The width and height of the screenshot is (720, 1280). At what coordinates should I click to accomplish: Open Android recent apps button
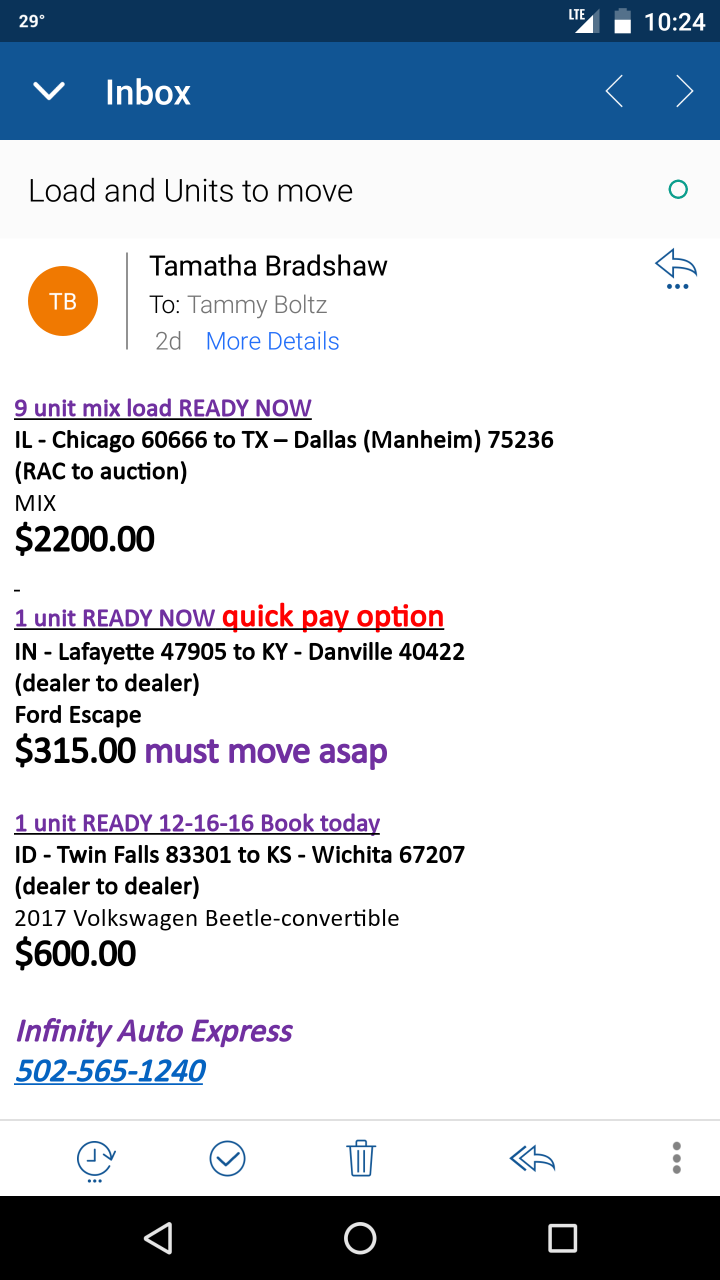pyautogui.click(x=562, y=1238)
